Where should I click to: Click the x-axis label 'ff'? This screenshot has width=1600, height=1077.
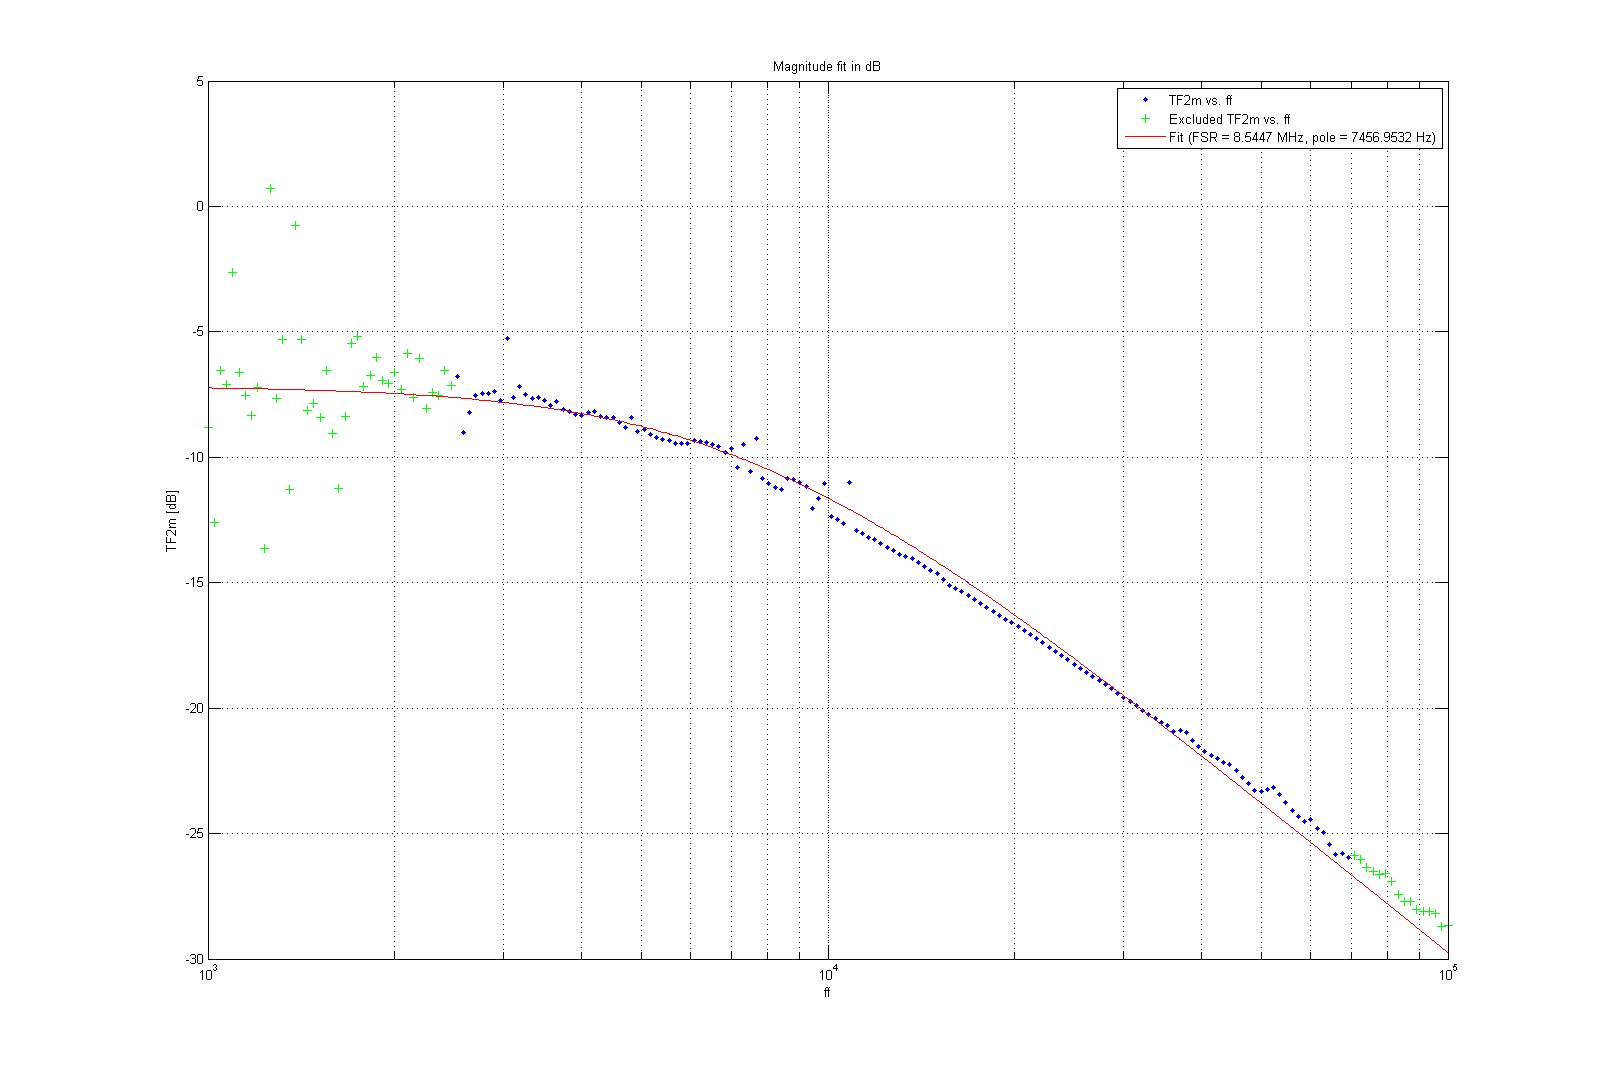point(827,993)
